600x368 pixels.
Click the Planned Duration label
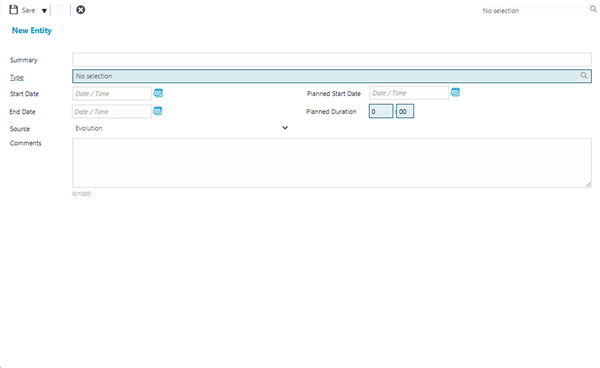pyautogui.click(x=331, y=112)
